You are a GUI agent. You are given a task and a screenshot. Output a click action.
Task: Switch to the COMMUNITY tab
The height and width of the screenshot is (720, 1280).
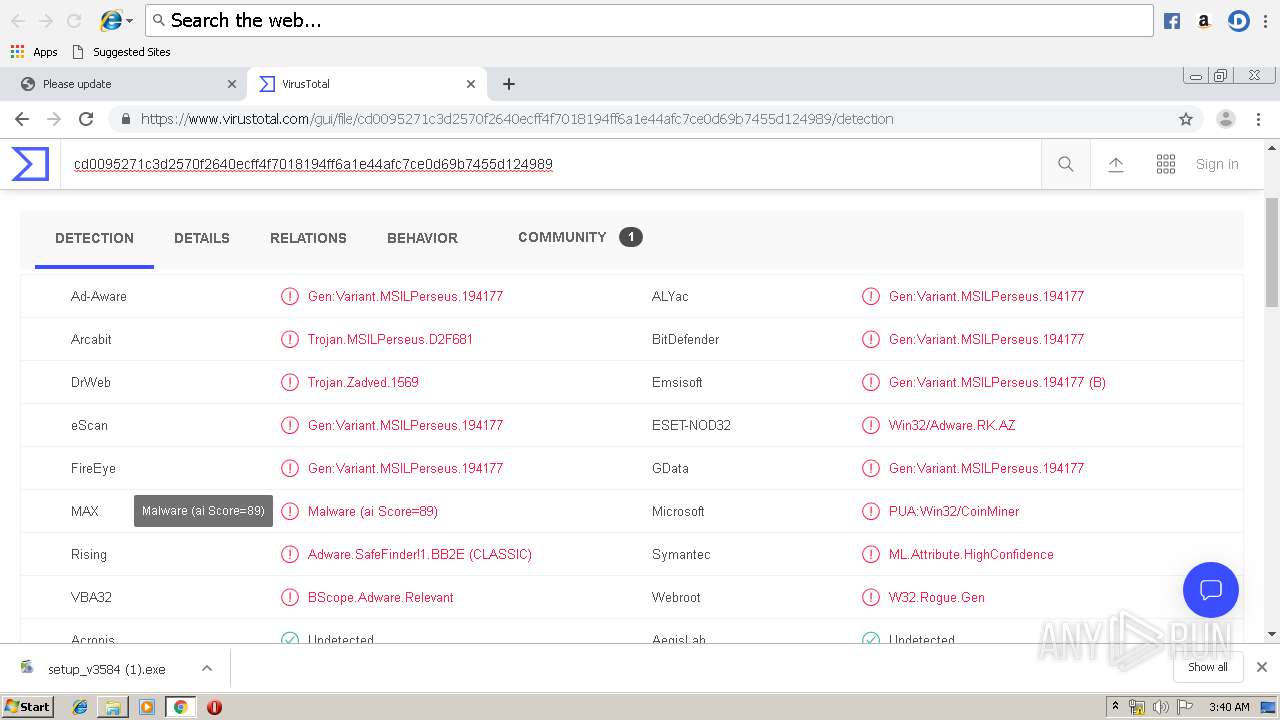tap(580, 237)
